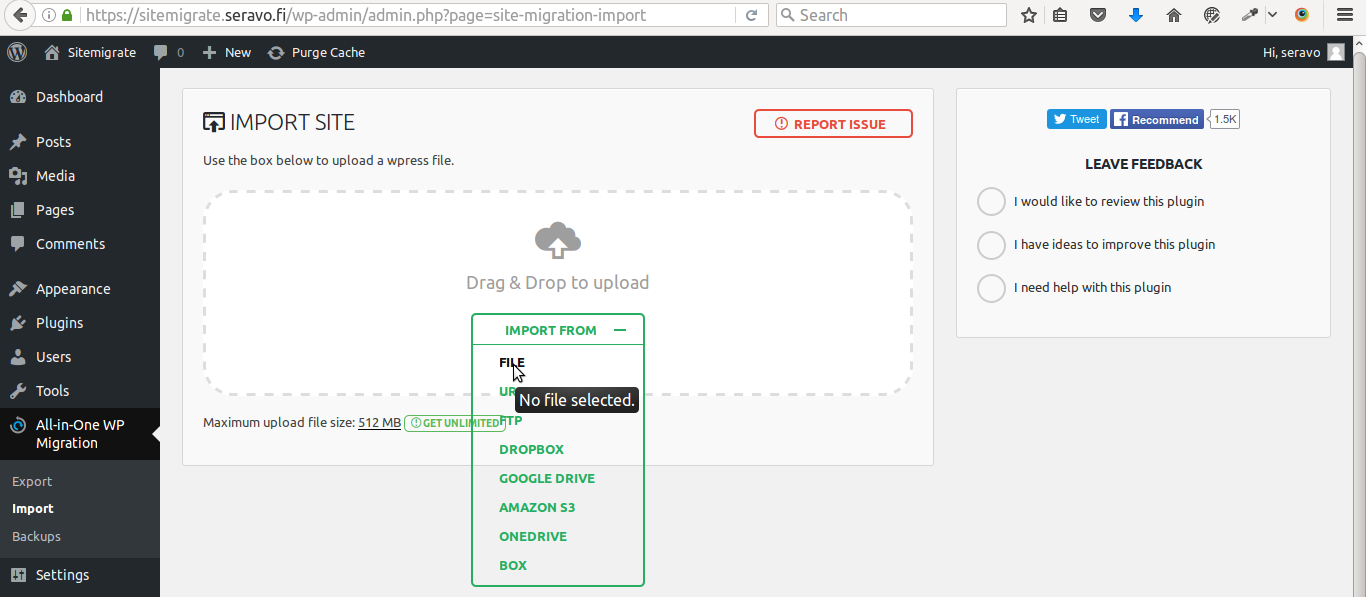Click the "Drag & Drop to upload" text
1366x597 pixels.
tap(558, 283)
